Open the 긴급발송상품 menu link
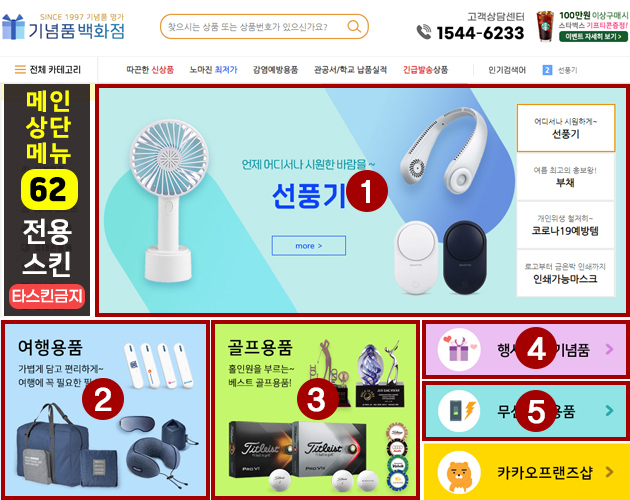Image resolution: width=630 pixels, height=500 pixels. (425, 70)
